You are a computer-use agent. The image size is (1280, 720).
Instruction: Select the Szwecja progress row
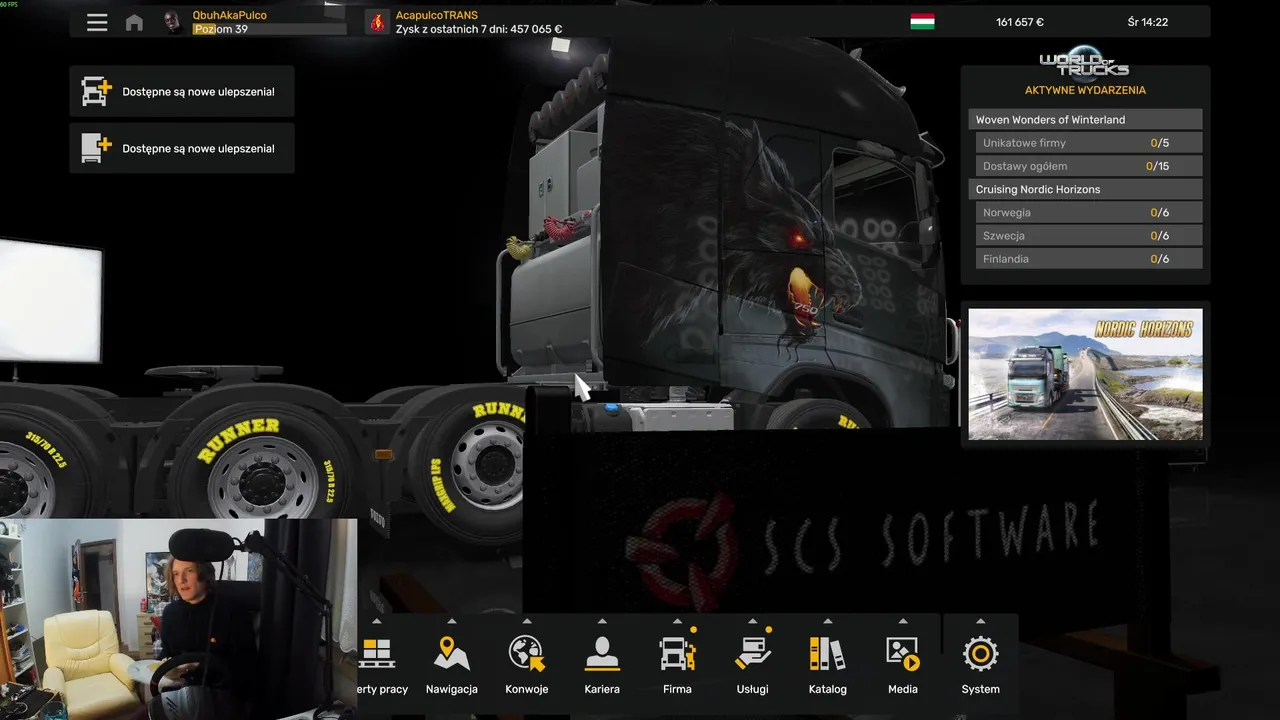[1089, 235]
